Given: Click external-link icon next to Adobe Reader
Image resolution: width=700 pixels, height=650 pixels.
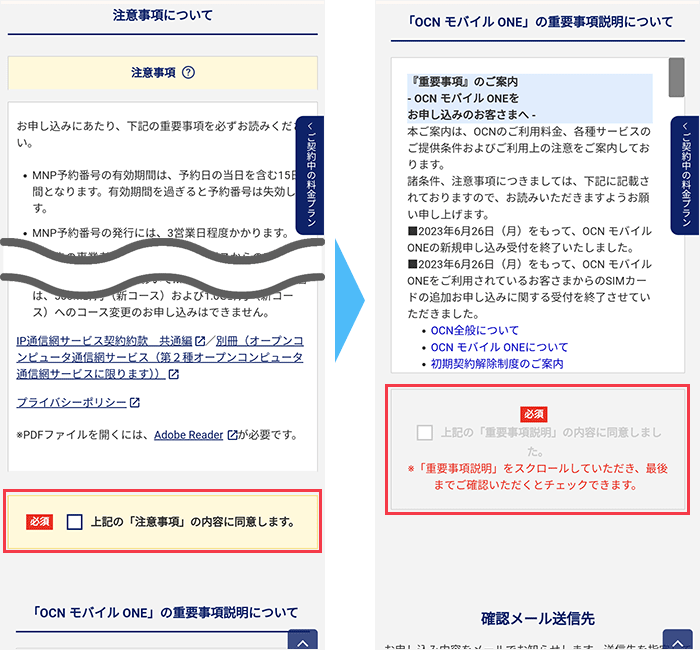Looking at the screenshot, I should [233, 435].
